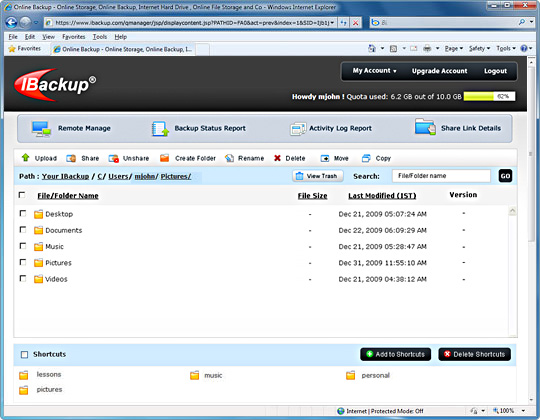Tick the Videos folder checkbox

tap(23, 278)
